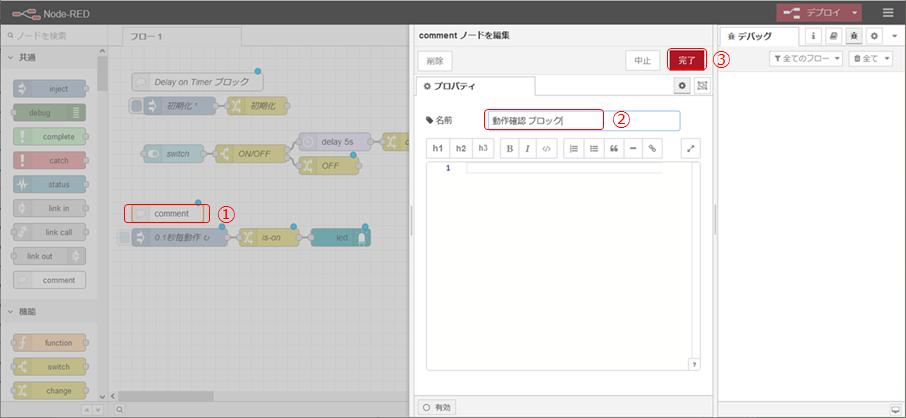Open the node appearance settings gear icon
Image resolution: width=906 pixels, height=418 pixels.
682,86
